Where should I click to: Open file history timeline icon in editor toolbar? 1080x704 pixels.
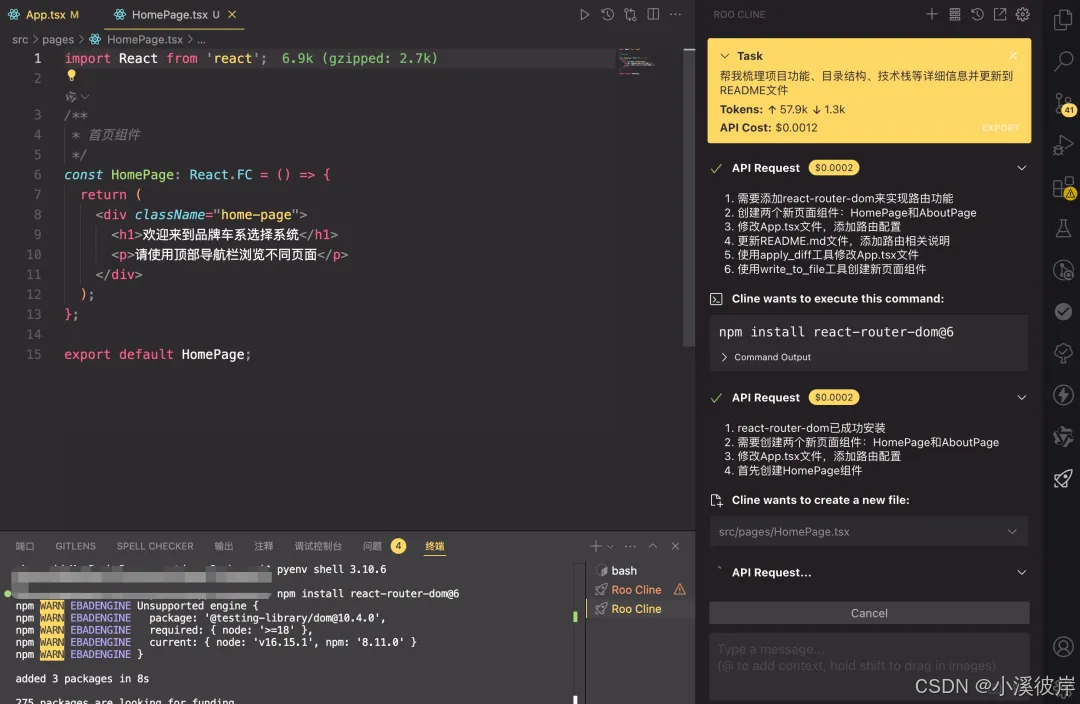[x=607, y=14]
